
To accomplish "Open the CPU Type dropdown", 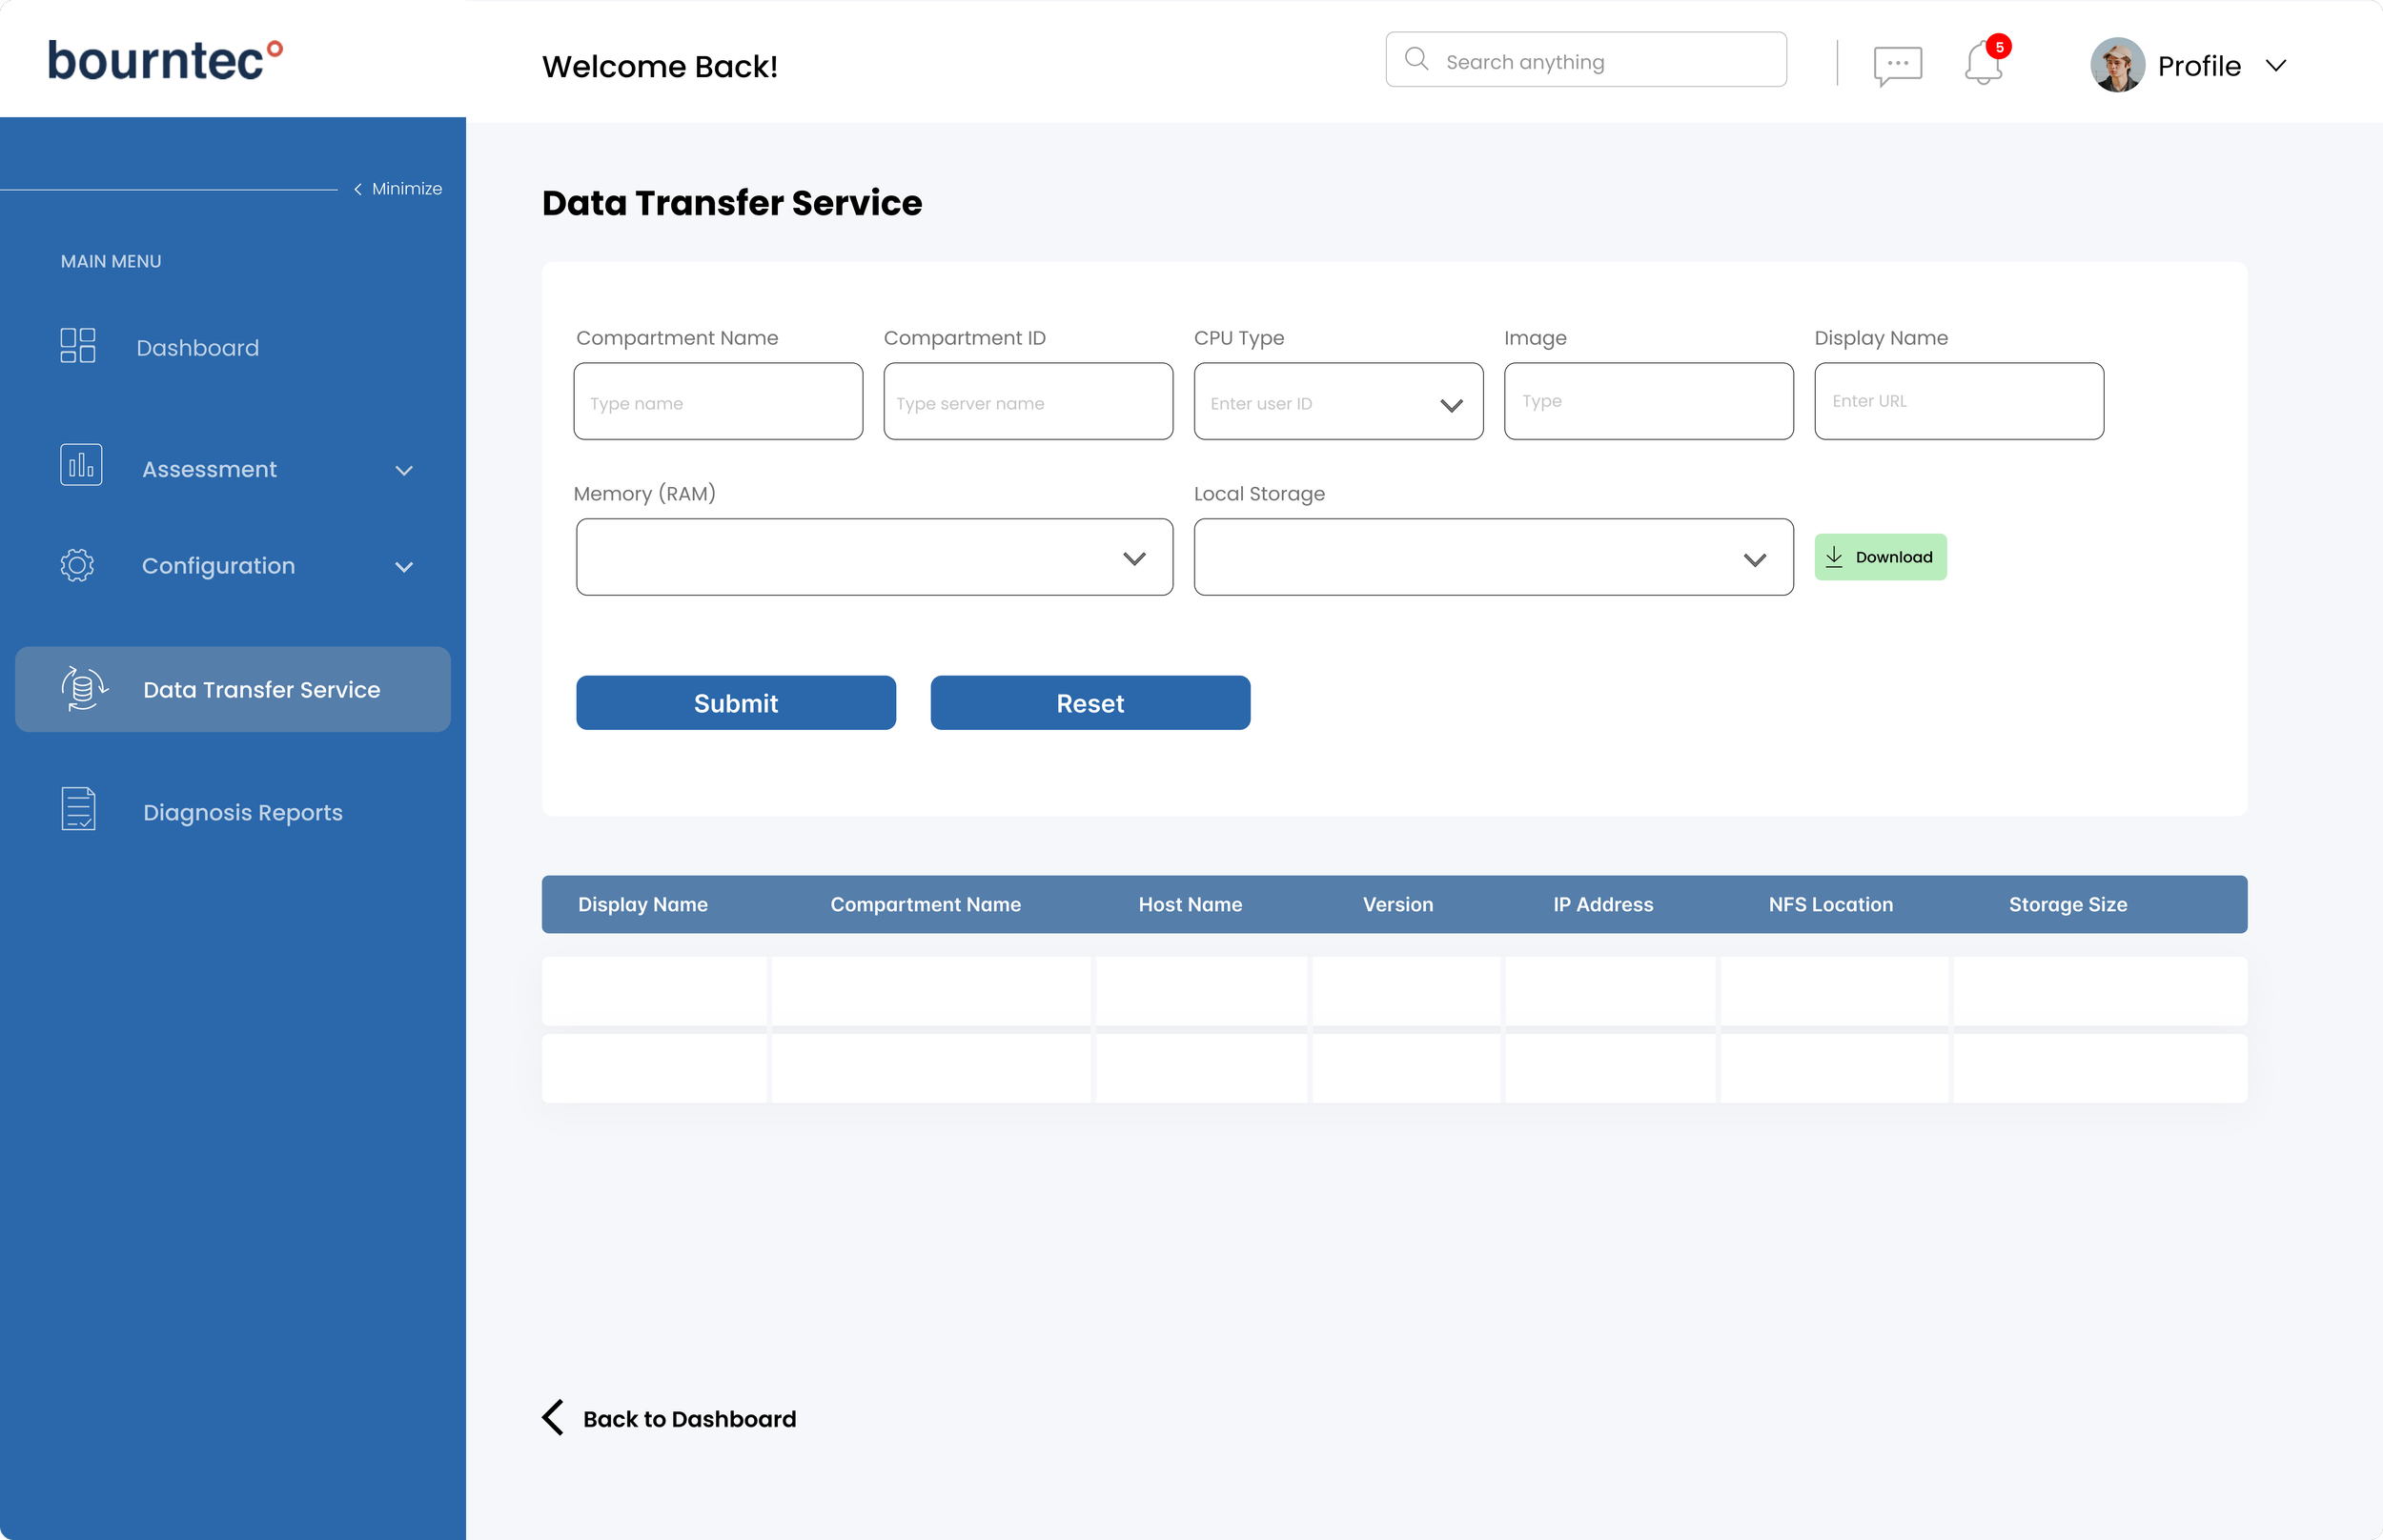I will (1450, 404).
